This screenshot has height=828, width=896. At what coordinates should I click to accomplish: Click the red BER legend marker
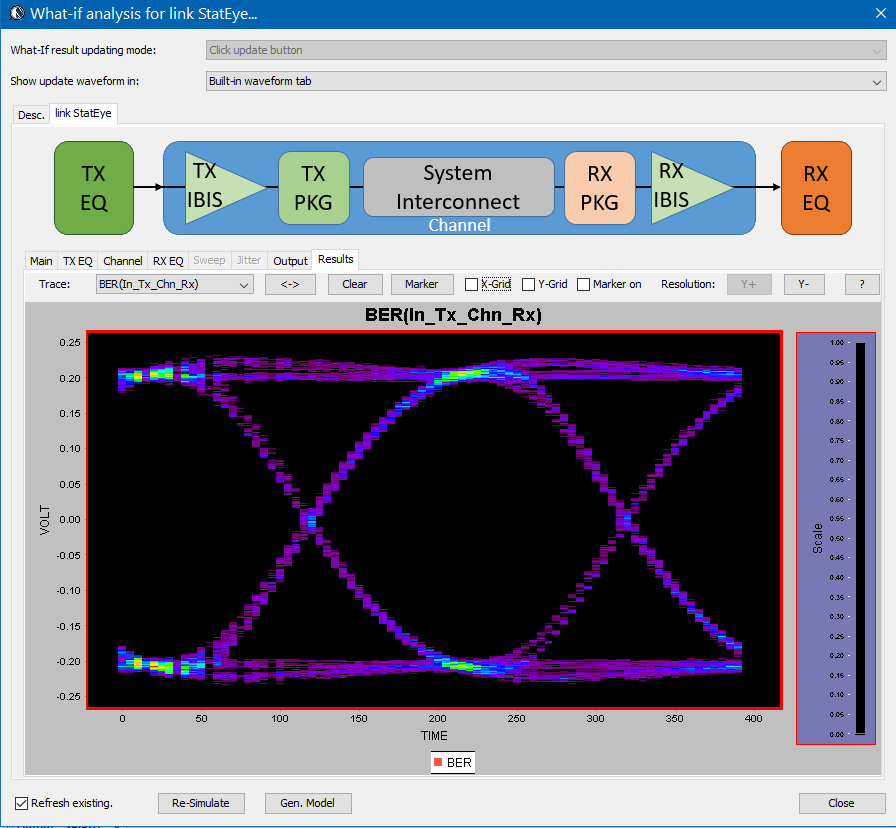coord(439,763)
